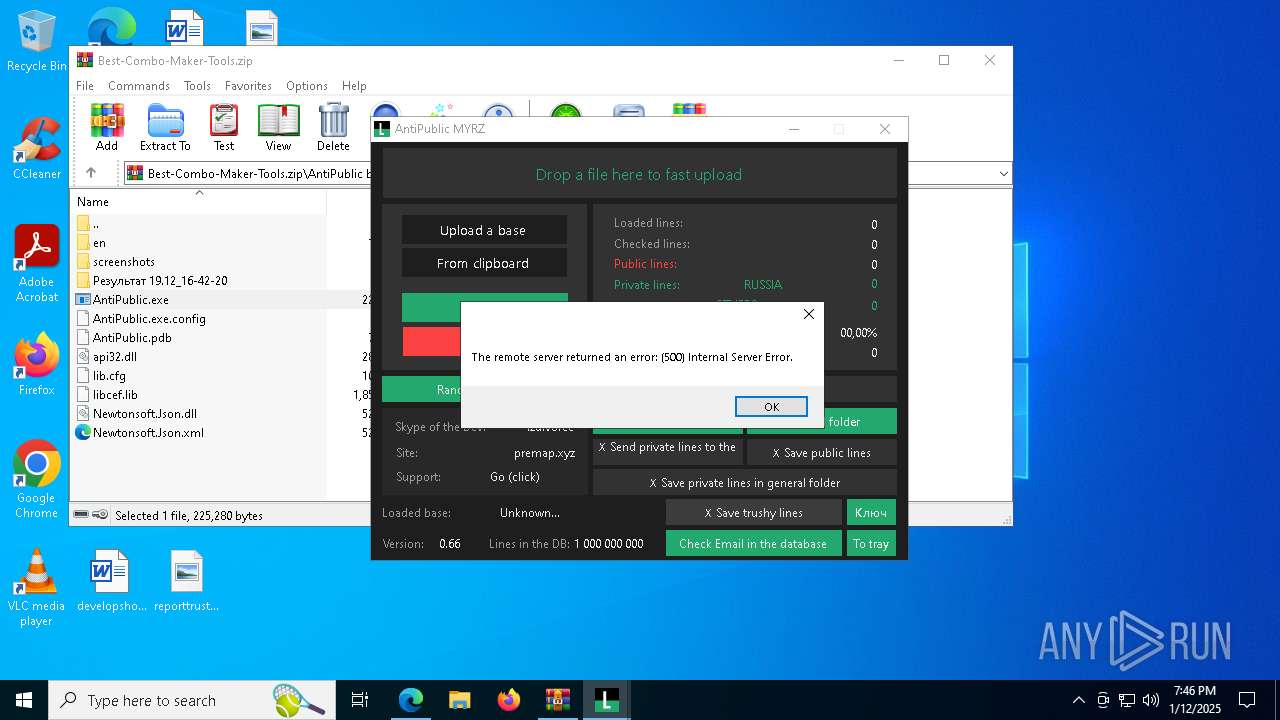The image size is (1280, 720).
Task: Open the network icon in system tray
Action: (x=1127, y=700)
